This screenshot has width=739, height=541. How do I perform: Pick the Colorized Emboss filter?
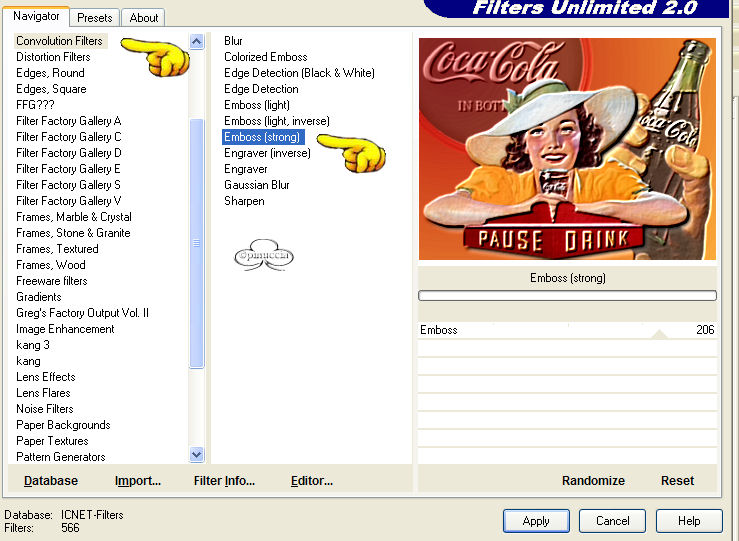click(x=266, y=57)
